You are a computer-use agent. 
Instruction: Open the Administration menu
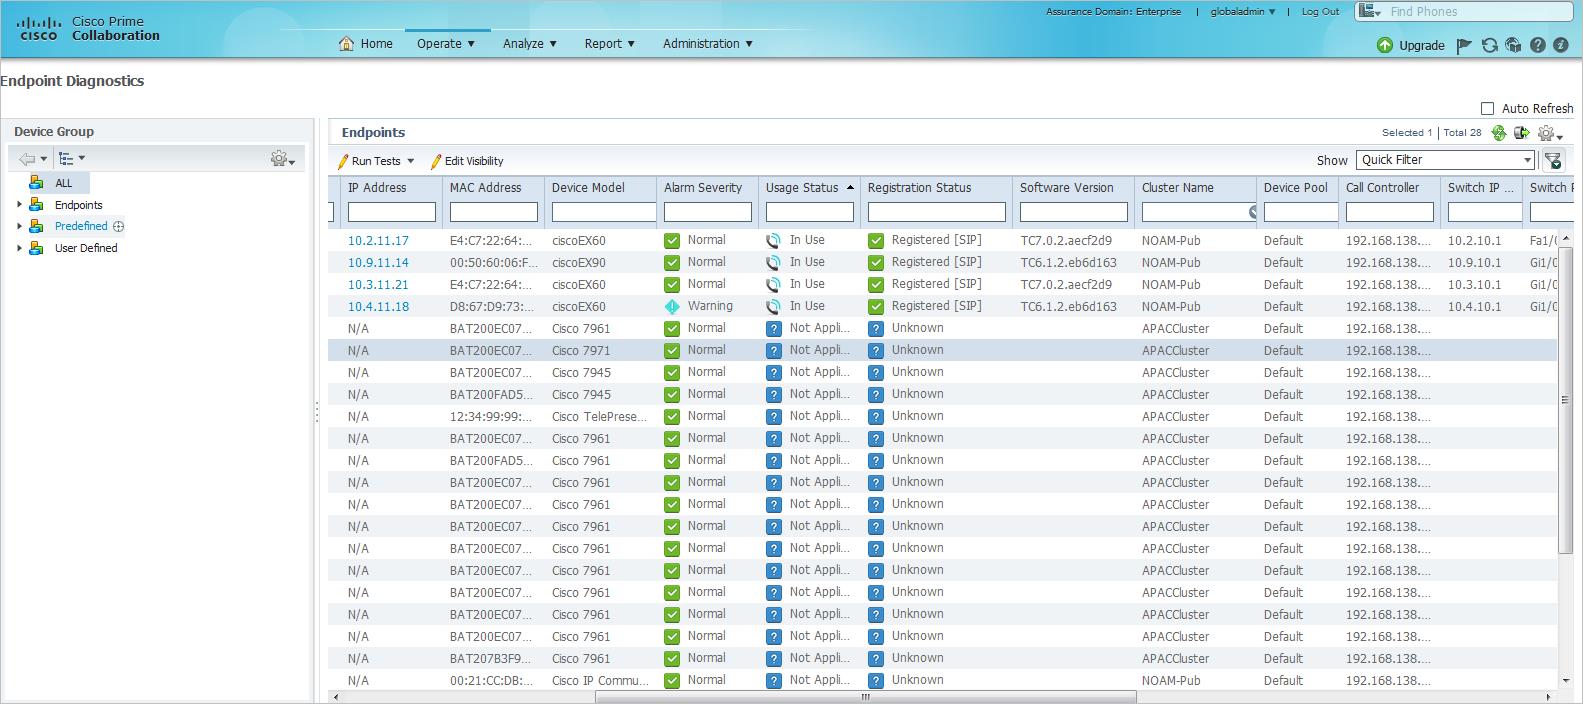708,44
